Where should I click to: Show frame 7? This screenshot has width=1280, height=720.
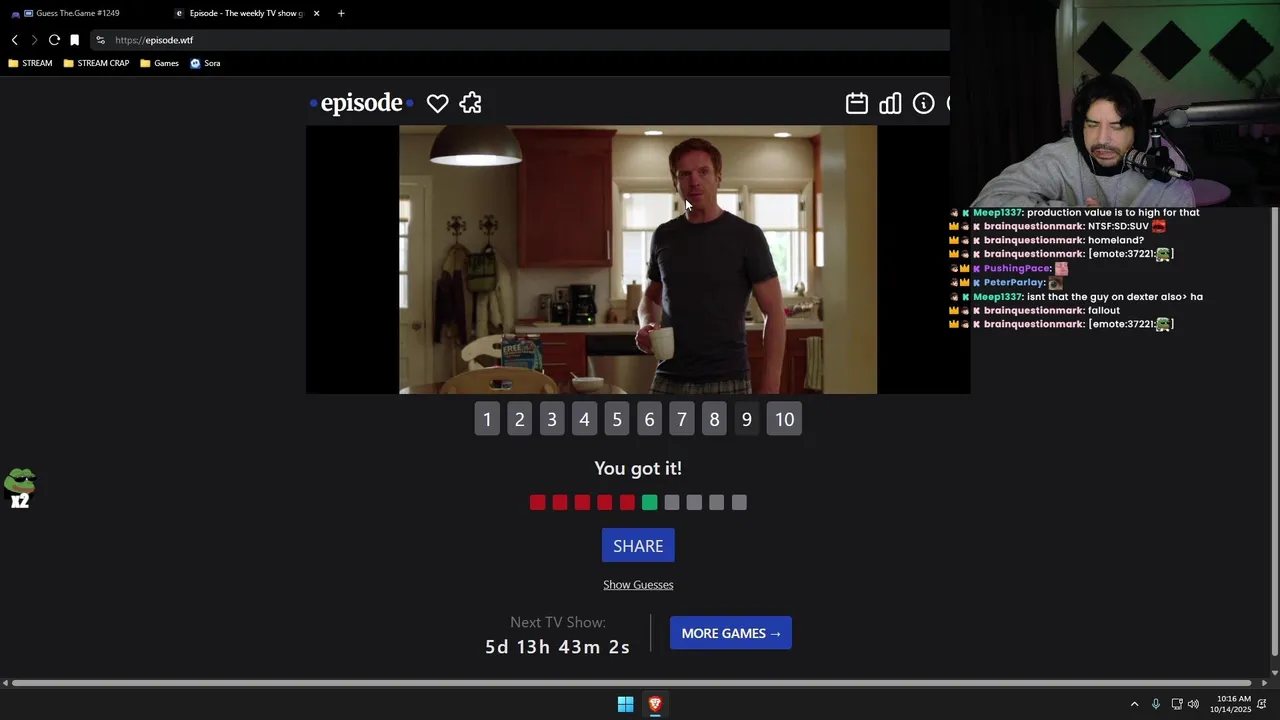pyautogui.click(x=682, y=420)
